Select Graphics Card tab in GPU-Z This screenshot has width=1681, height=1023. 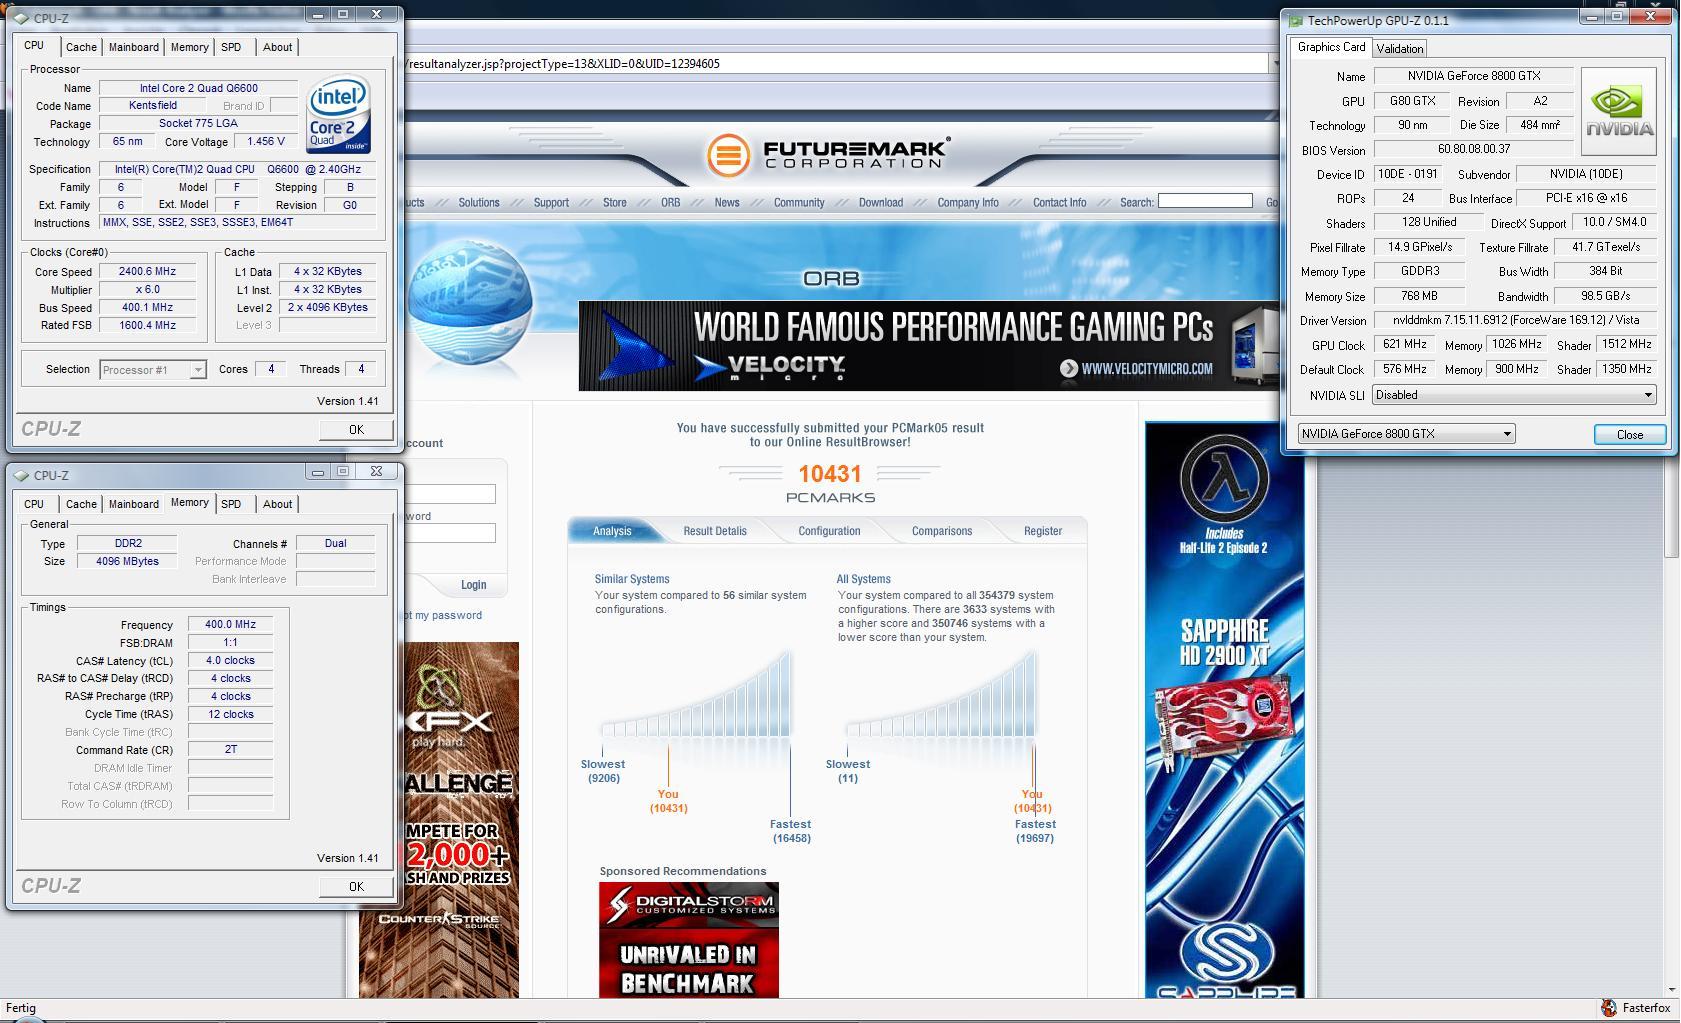click(1331, 47)
